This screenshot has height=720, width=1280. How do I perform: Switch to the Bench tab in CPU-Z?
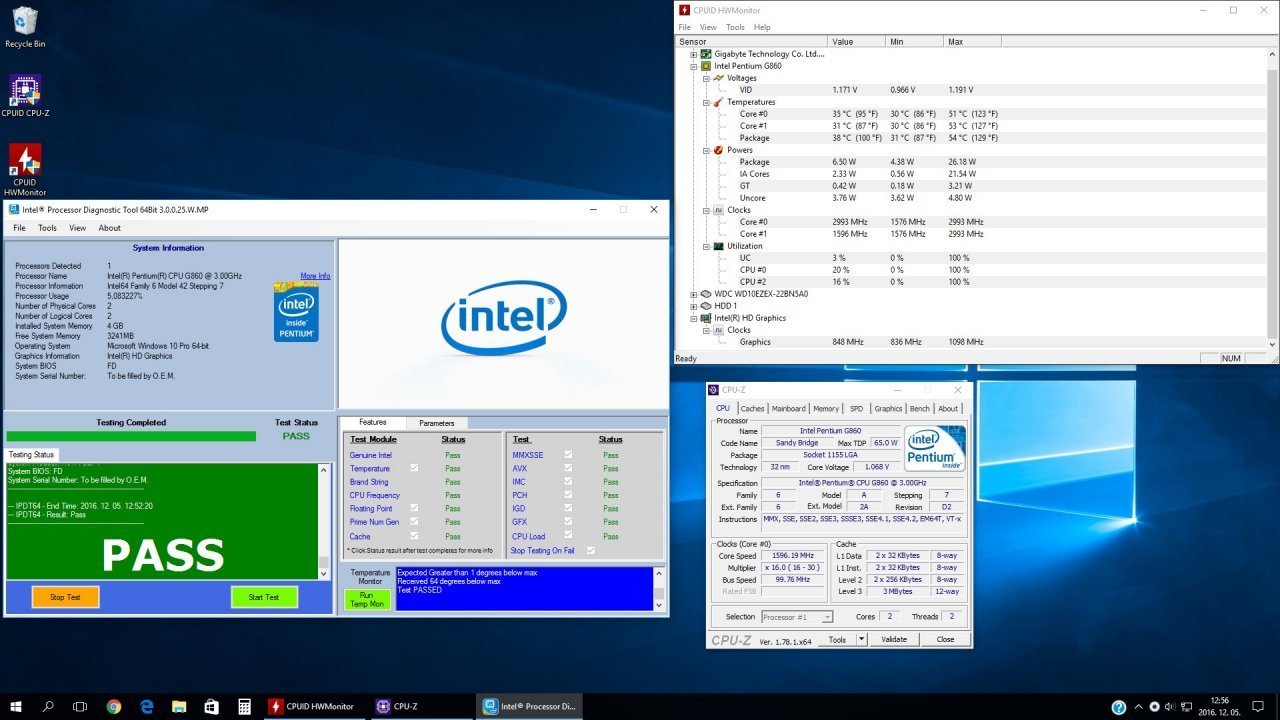click(x=919, y=408)
